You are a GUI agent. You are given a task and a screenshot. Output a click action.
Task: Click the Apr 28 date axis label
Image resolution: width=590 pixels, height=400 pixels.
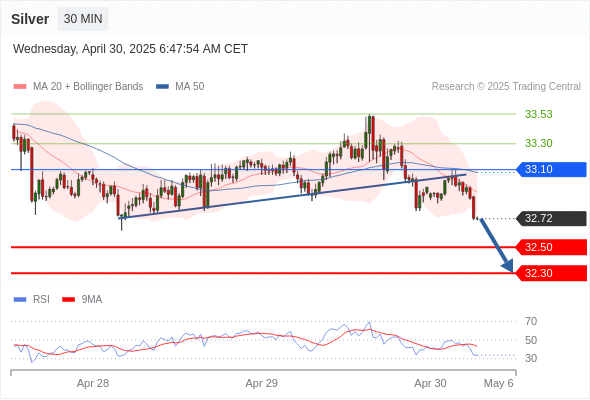93,383
